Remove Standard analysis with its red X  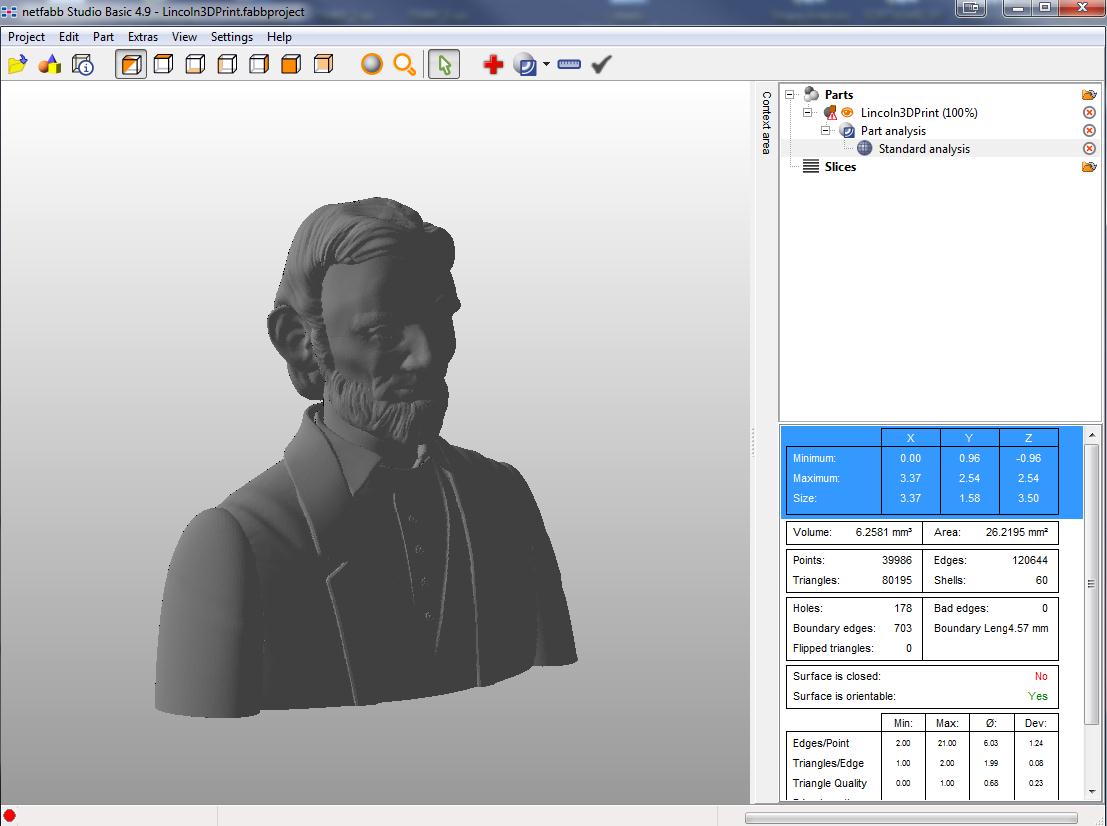pos(1089,149)
